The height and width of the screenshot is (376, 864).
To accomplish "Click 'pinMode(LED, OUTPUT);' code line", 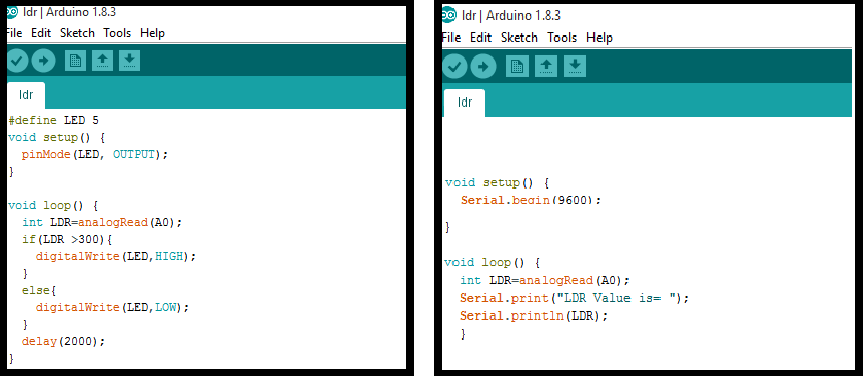I will (94, 154).
